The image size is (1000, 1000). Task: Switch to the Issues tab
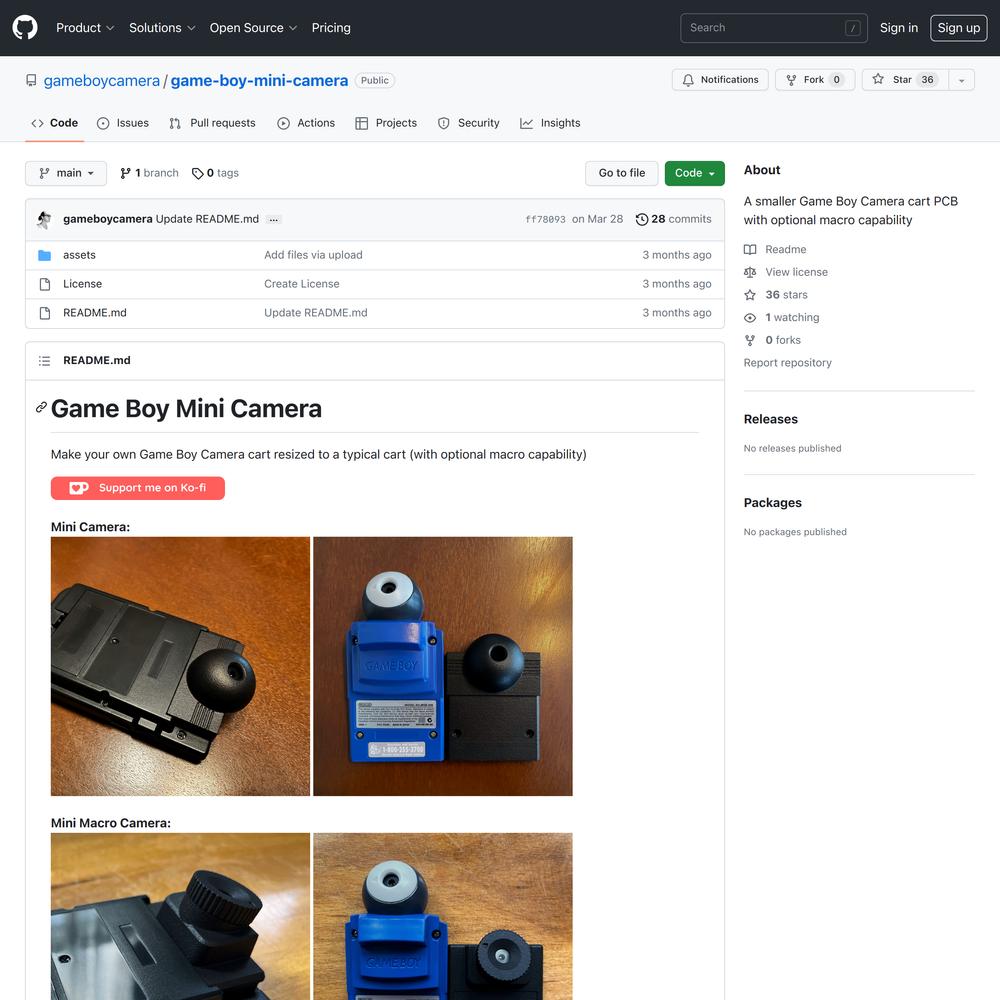122,123
